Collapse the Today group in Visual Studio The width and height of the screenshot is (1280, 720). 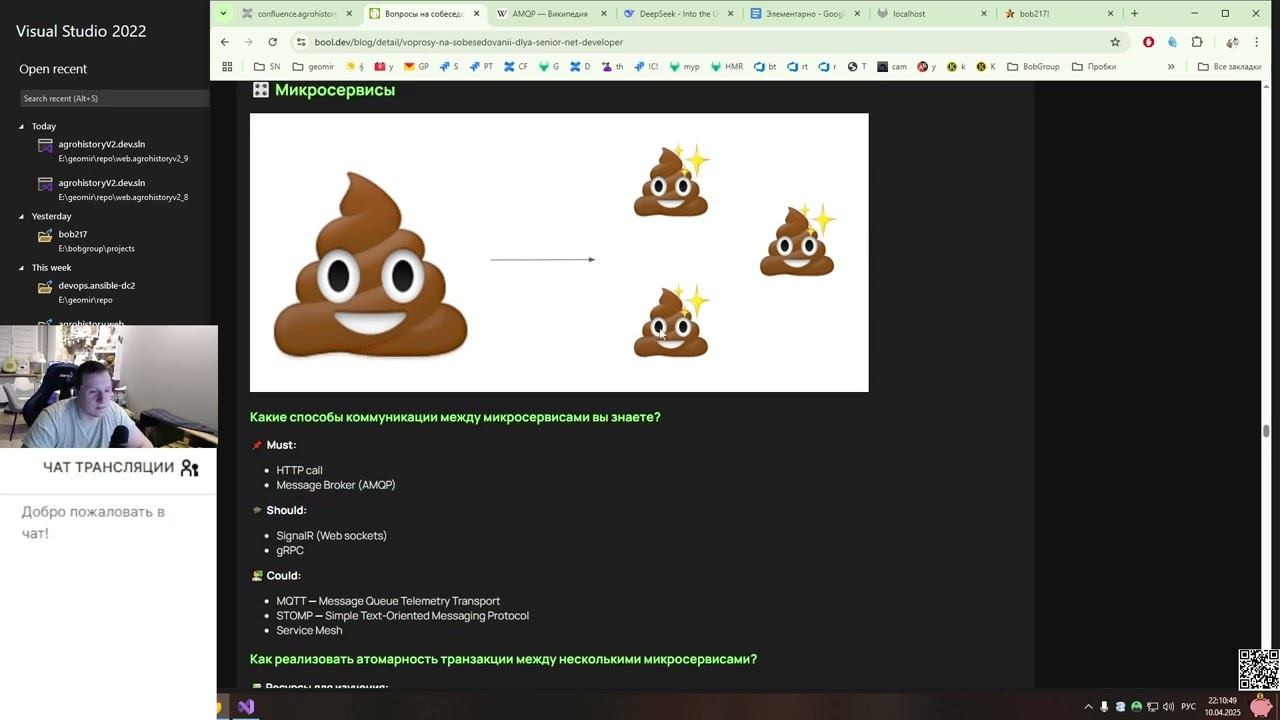[21, 126]
